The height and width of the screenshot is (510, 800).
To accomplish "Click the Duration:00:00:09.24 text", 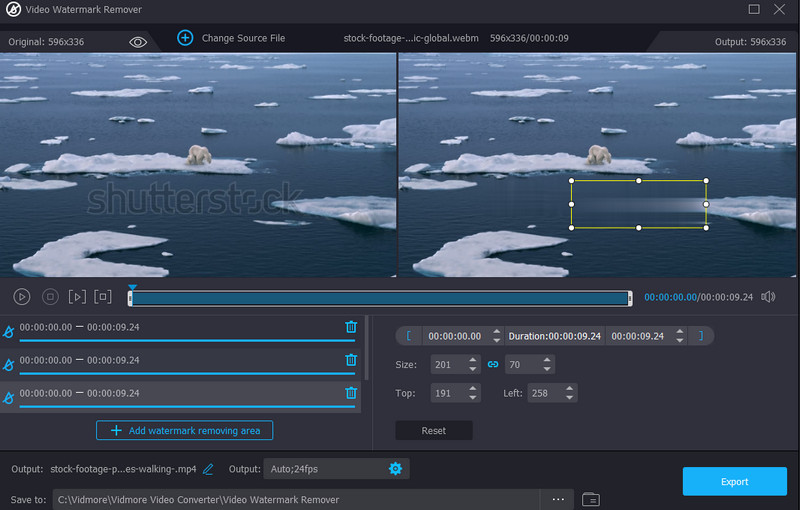I will point(555,336).
